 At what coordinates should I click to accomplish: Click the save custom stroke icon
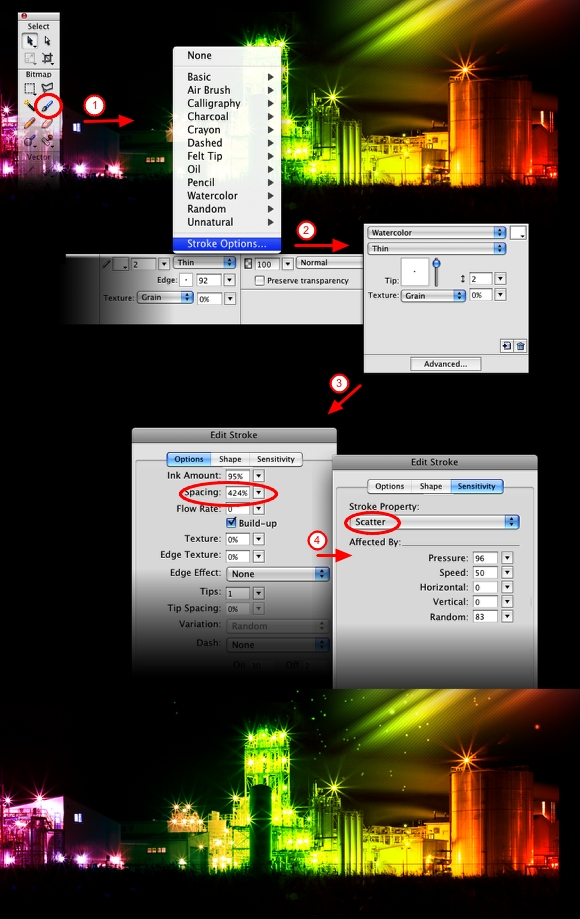tap(506, 346)
